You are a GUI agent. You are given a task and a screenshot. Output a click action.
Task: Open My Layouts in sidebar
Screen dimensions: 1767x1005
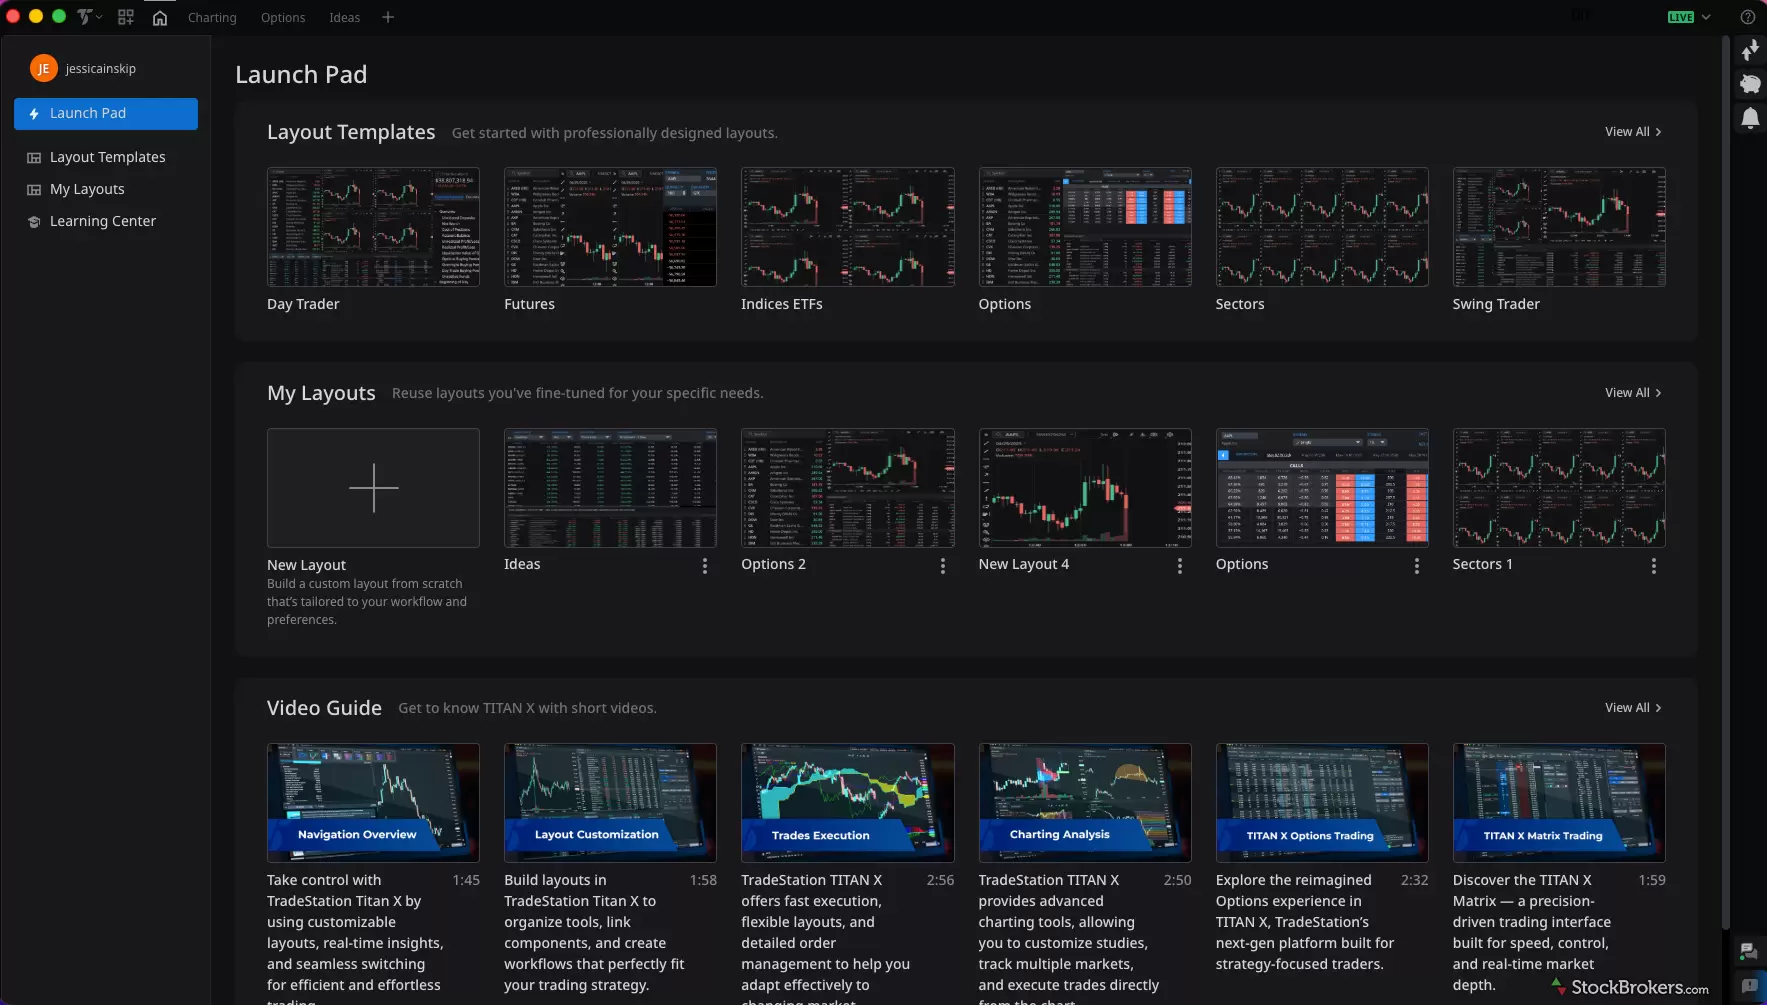[x=106, y=189]
